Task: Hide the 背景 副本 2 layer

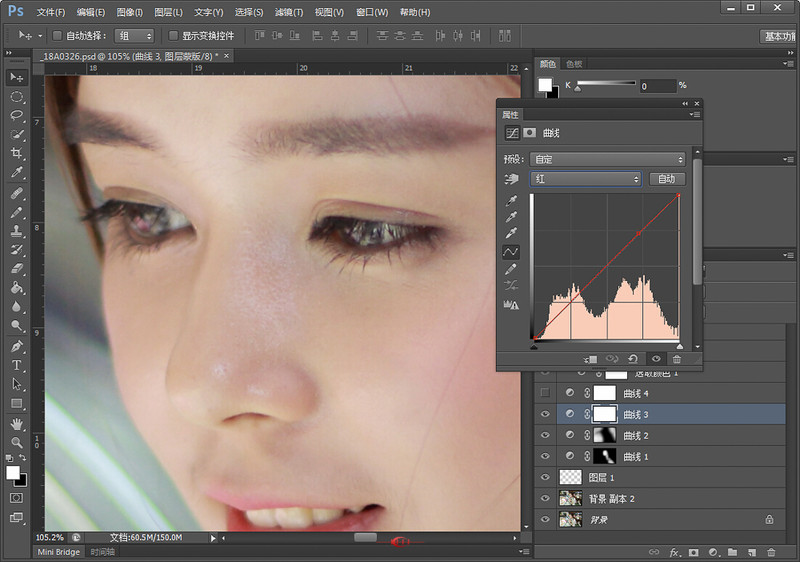Action: coord(545,498)
